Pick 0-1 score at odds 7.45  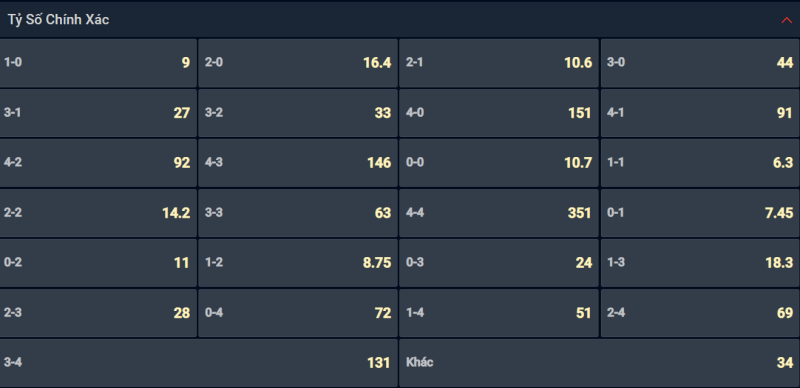pos(700,213)
